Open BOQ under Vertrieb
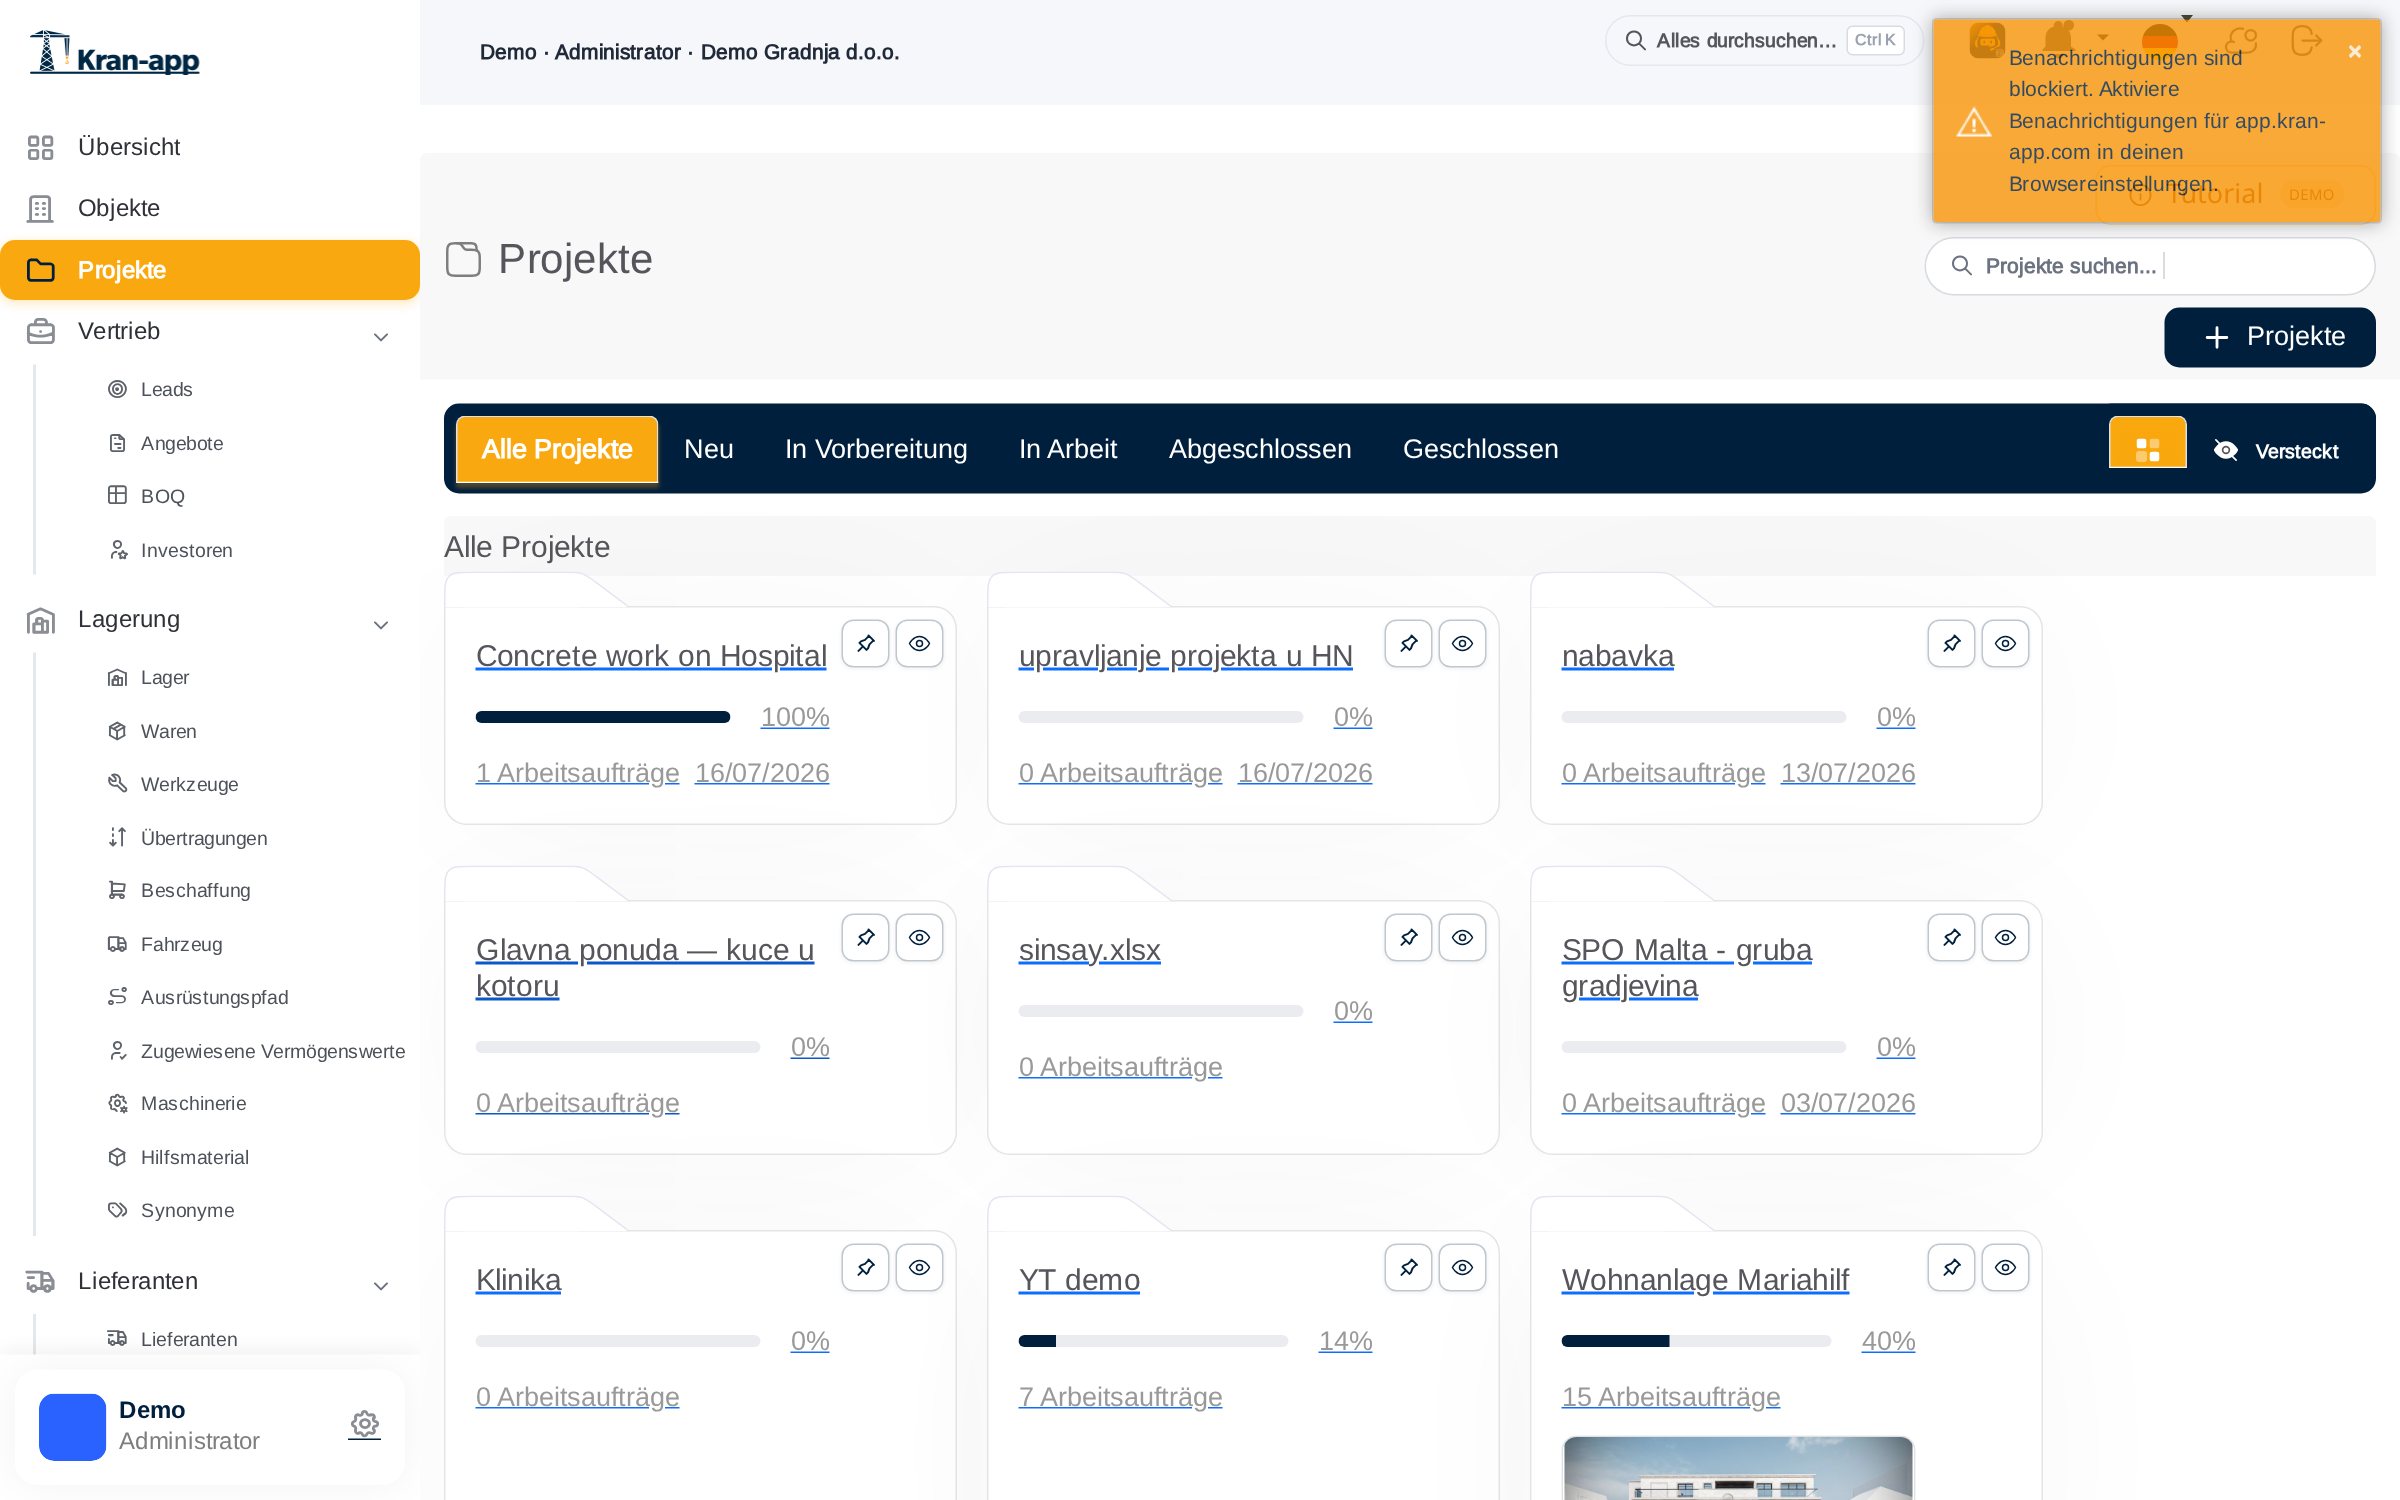Image resolution: width=2400 pixels, height=1500 pixels. (162, 496)
